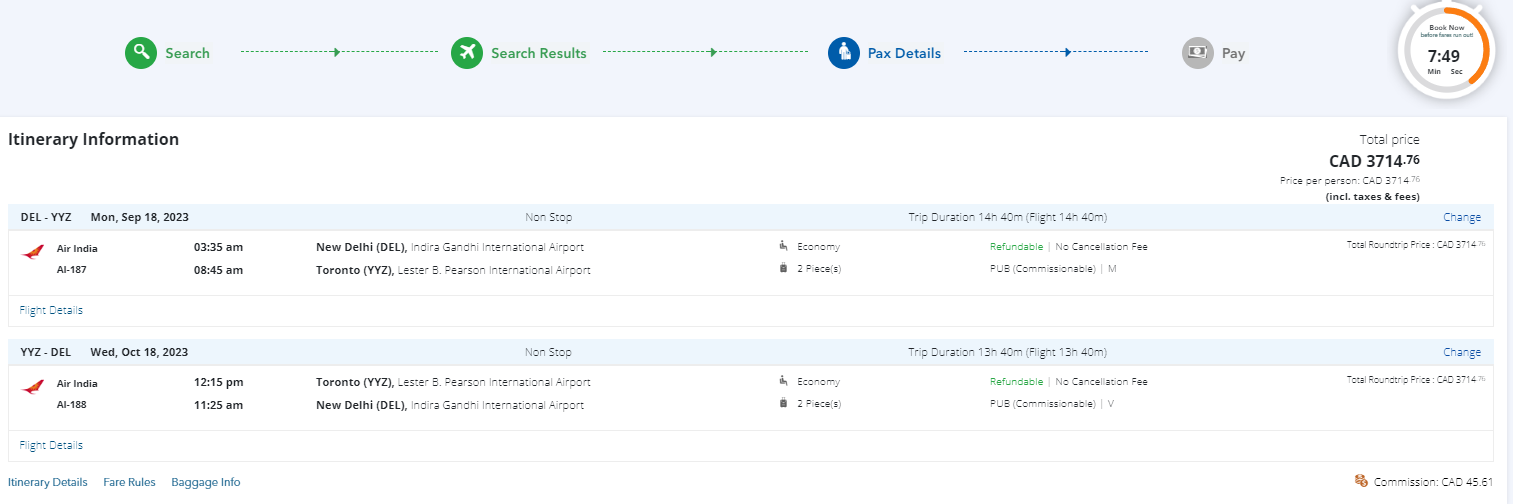
Task: Expand Flight Details for the YYZ-DEL flight
Action: 51,445
